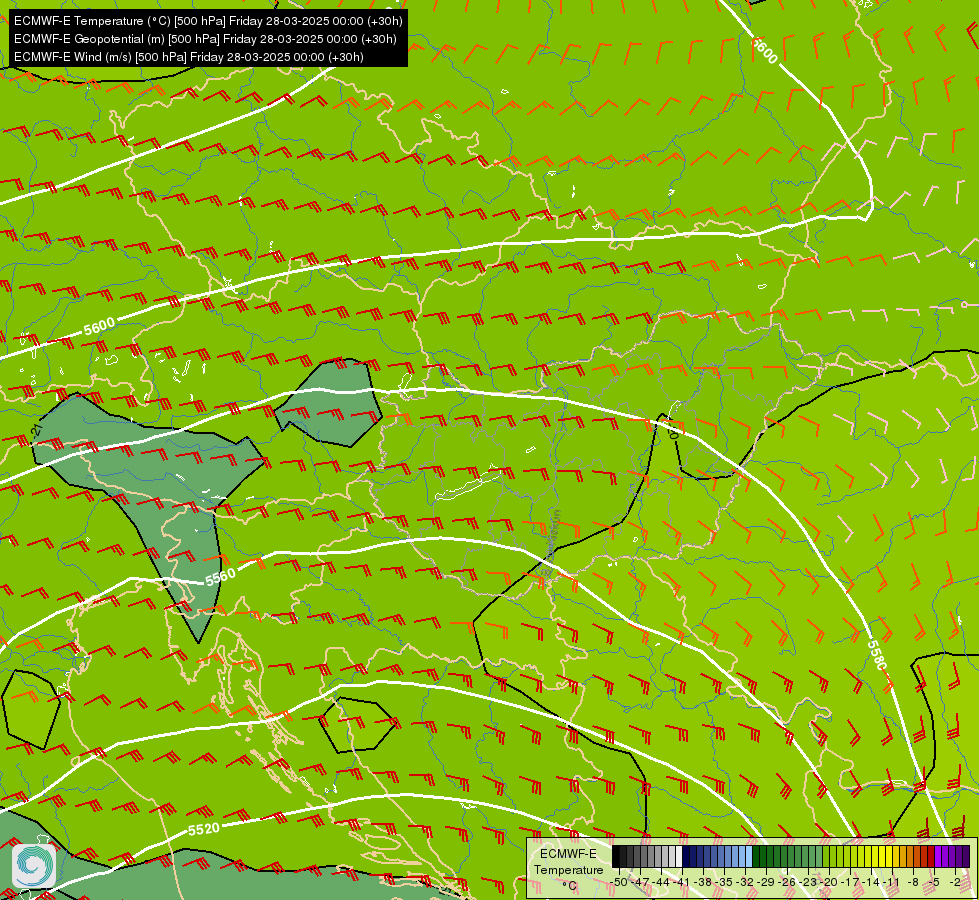Pick the dark purple swatch at legend's warm end
The height and width of the screenshot is (900, 979).
pyautogui.click(x=966, y=856)
